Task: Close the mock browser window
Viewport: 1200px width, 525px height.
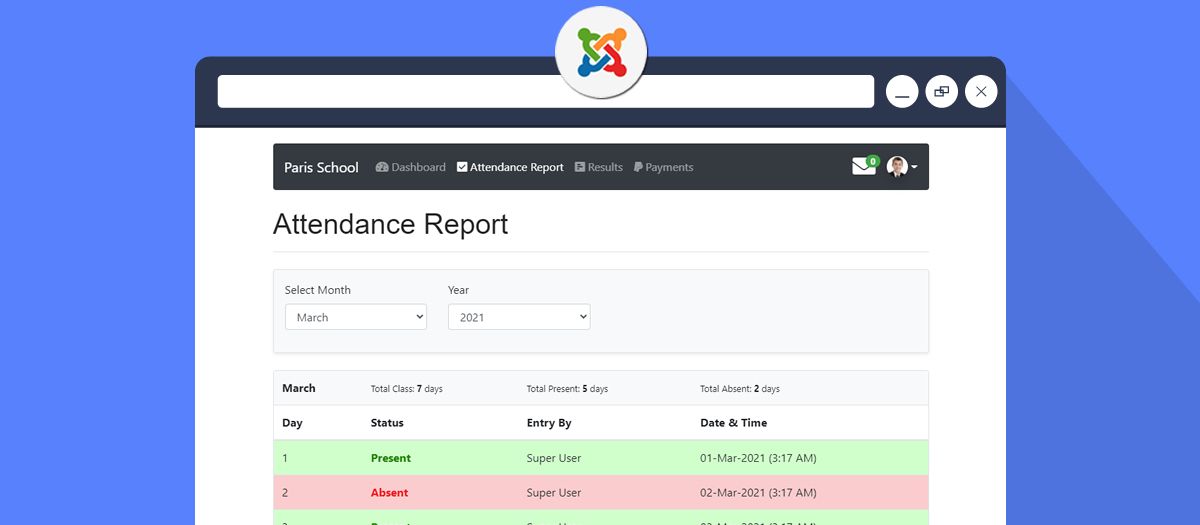Action: click(981, 92)
